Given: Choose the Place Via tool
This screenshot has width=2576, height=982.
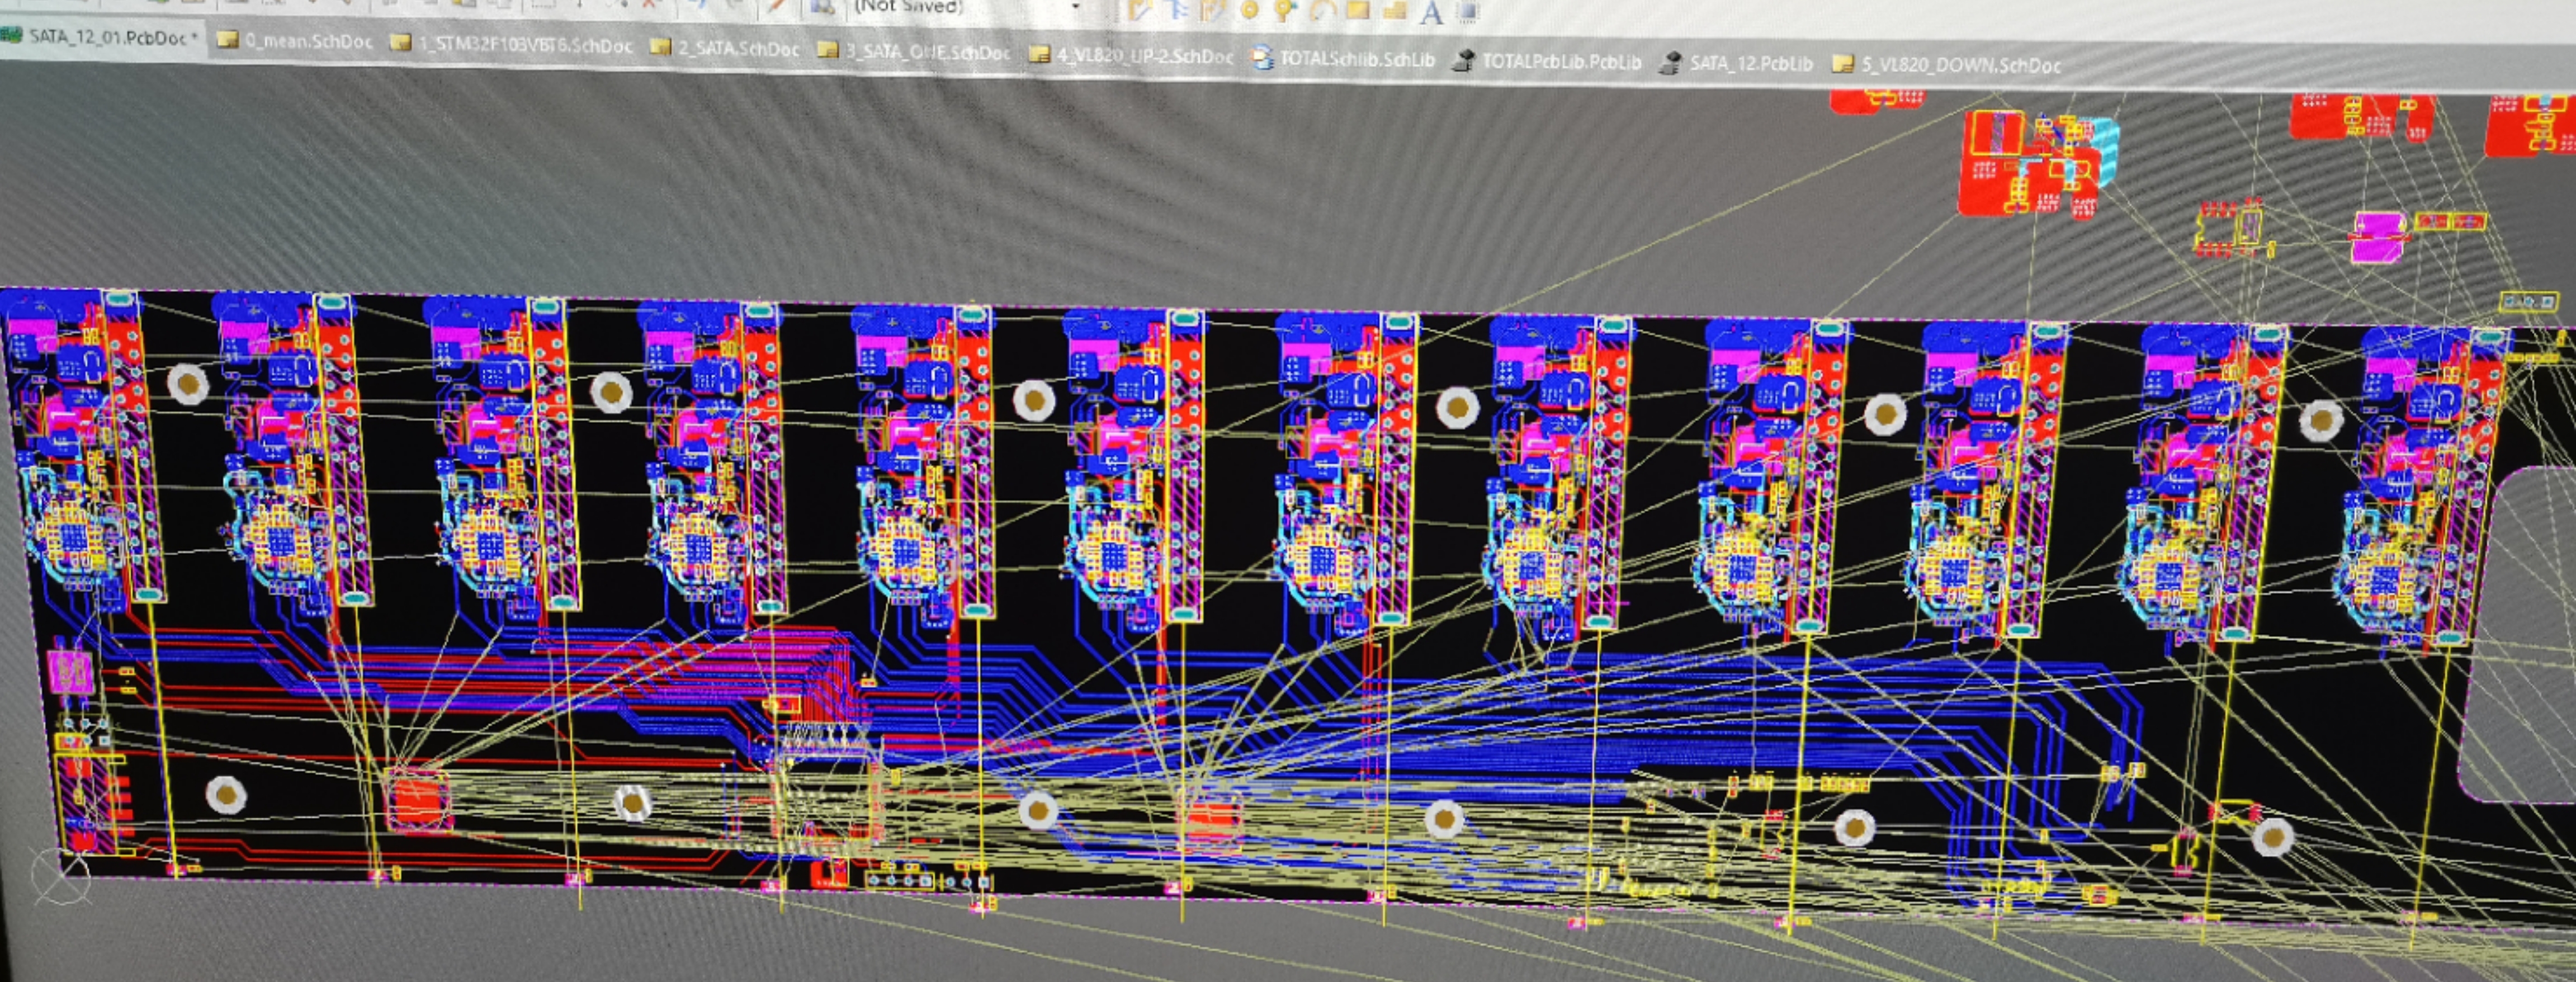Looking at the screenshot, I should tap(1285, 11).
